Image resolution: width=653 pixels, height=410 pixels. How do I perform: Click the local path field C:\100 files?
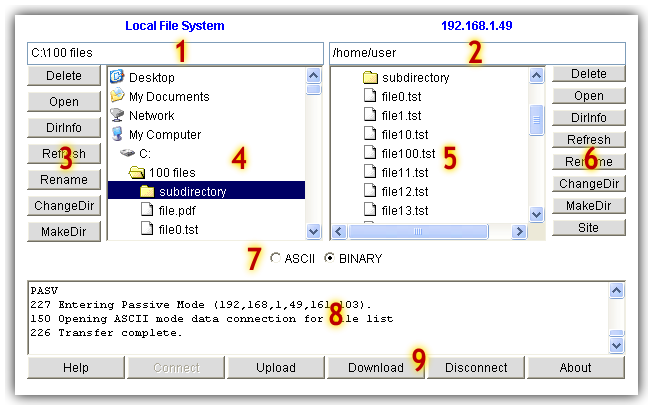[175, 53]
